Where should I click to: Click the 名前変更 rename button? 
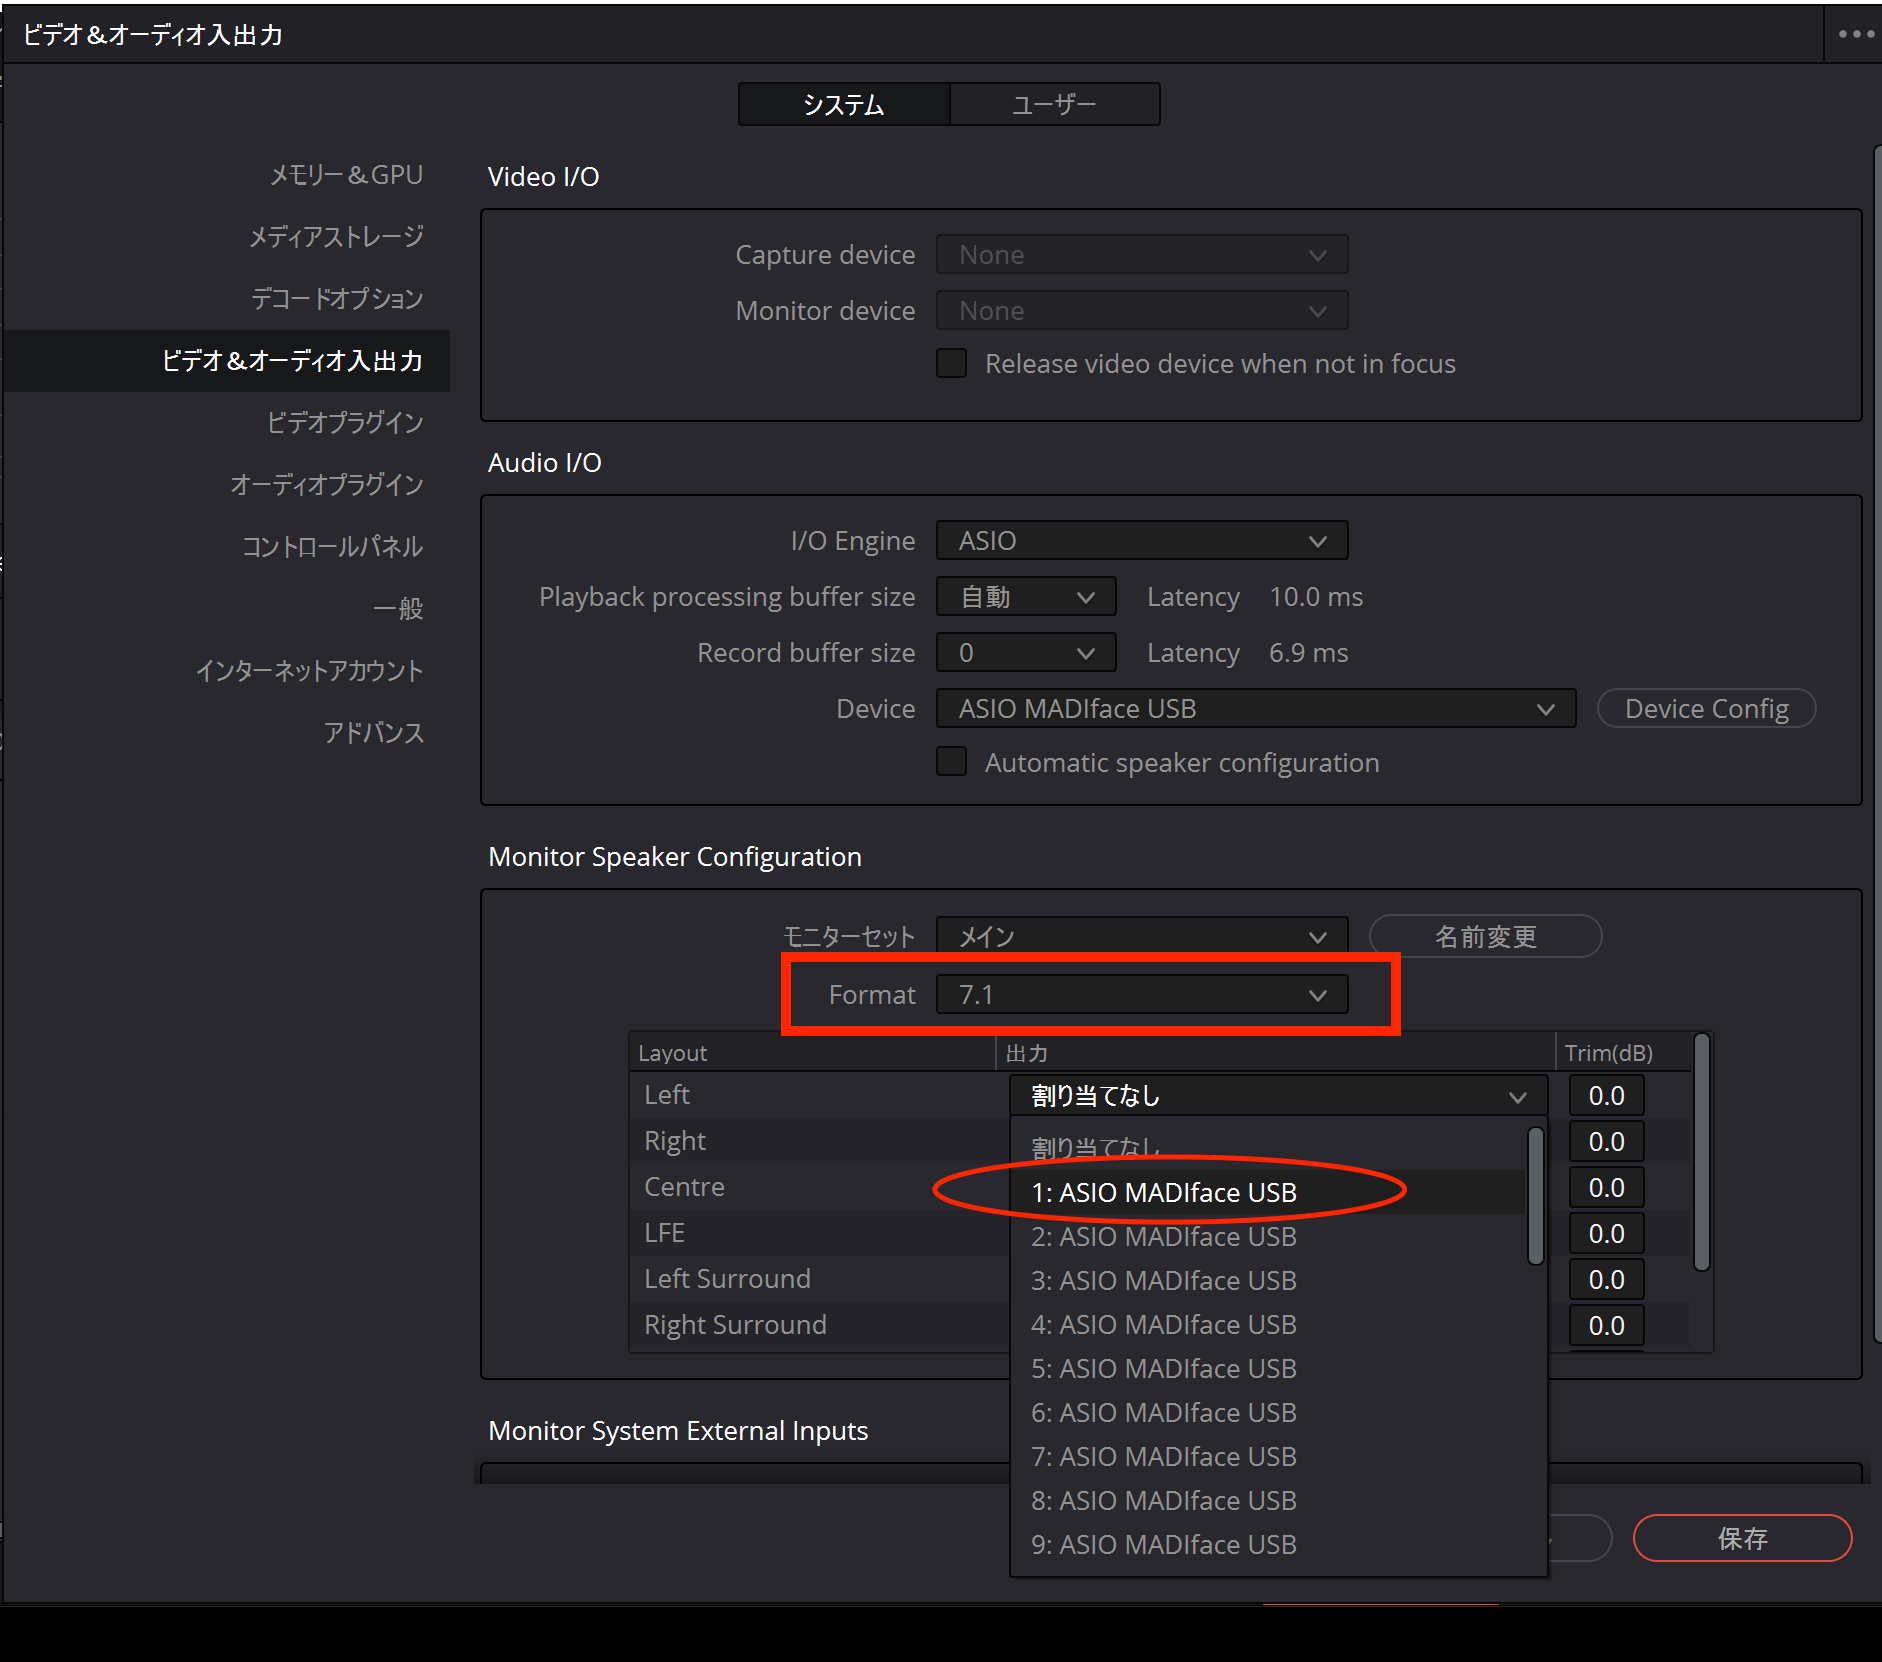point(1485,937)
